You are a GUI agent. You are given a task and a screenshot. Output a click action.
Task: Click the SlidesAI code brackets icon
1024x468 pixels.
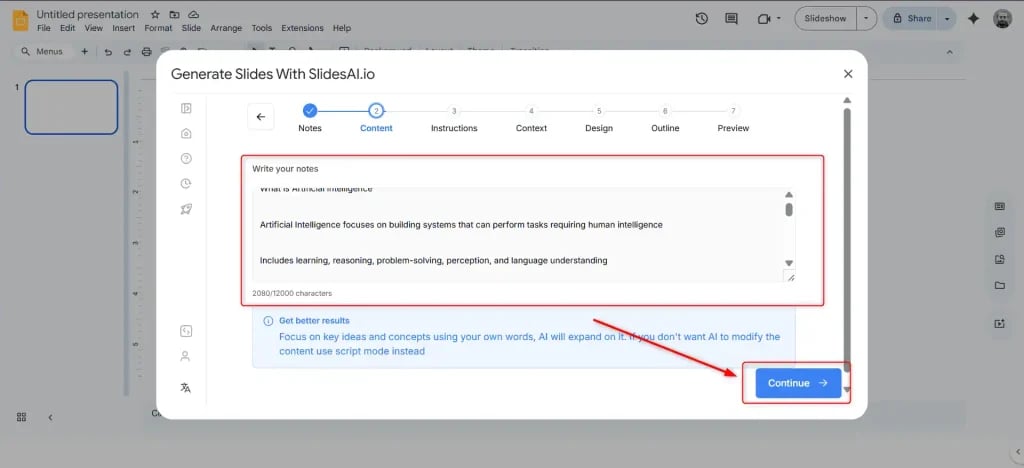pyautogui.click(x=185, y=331)
